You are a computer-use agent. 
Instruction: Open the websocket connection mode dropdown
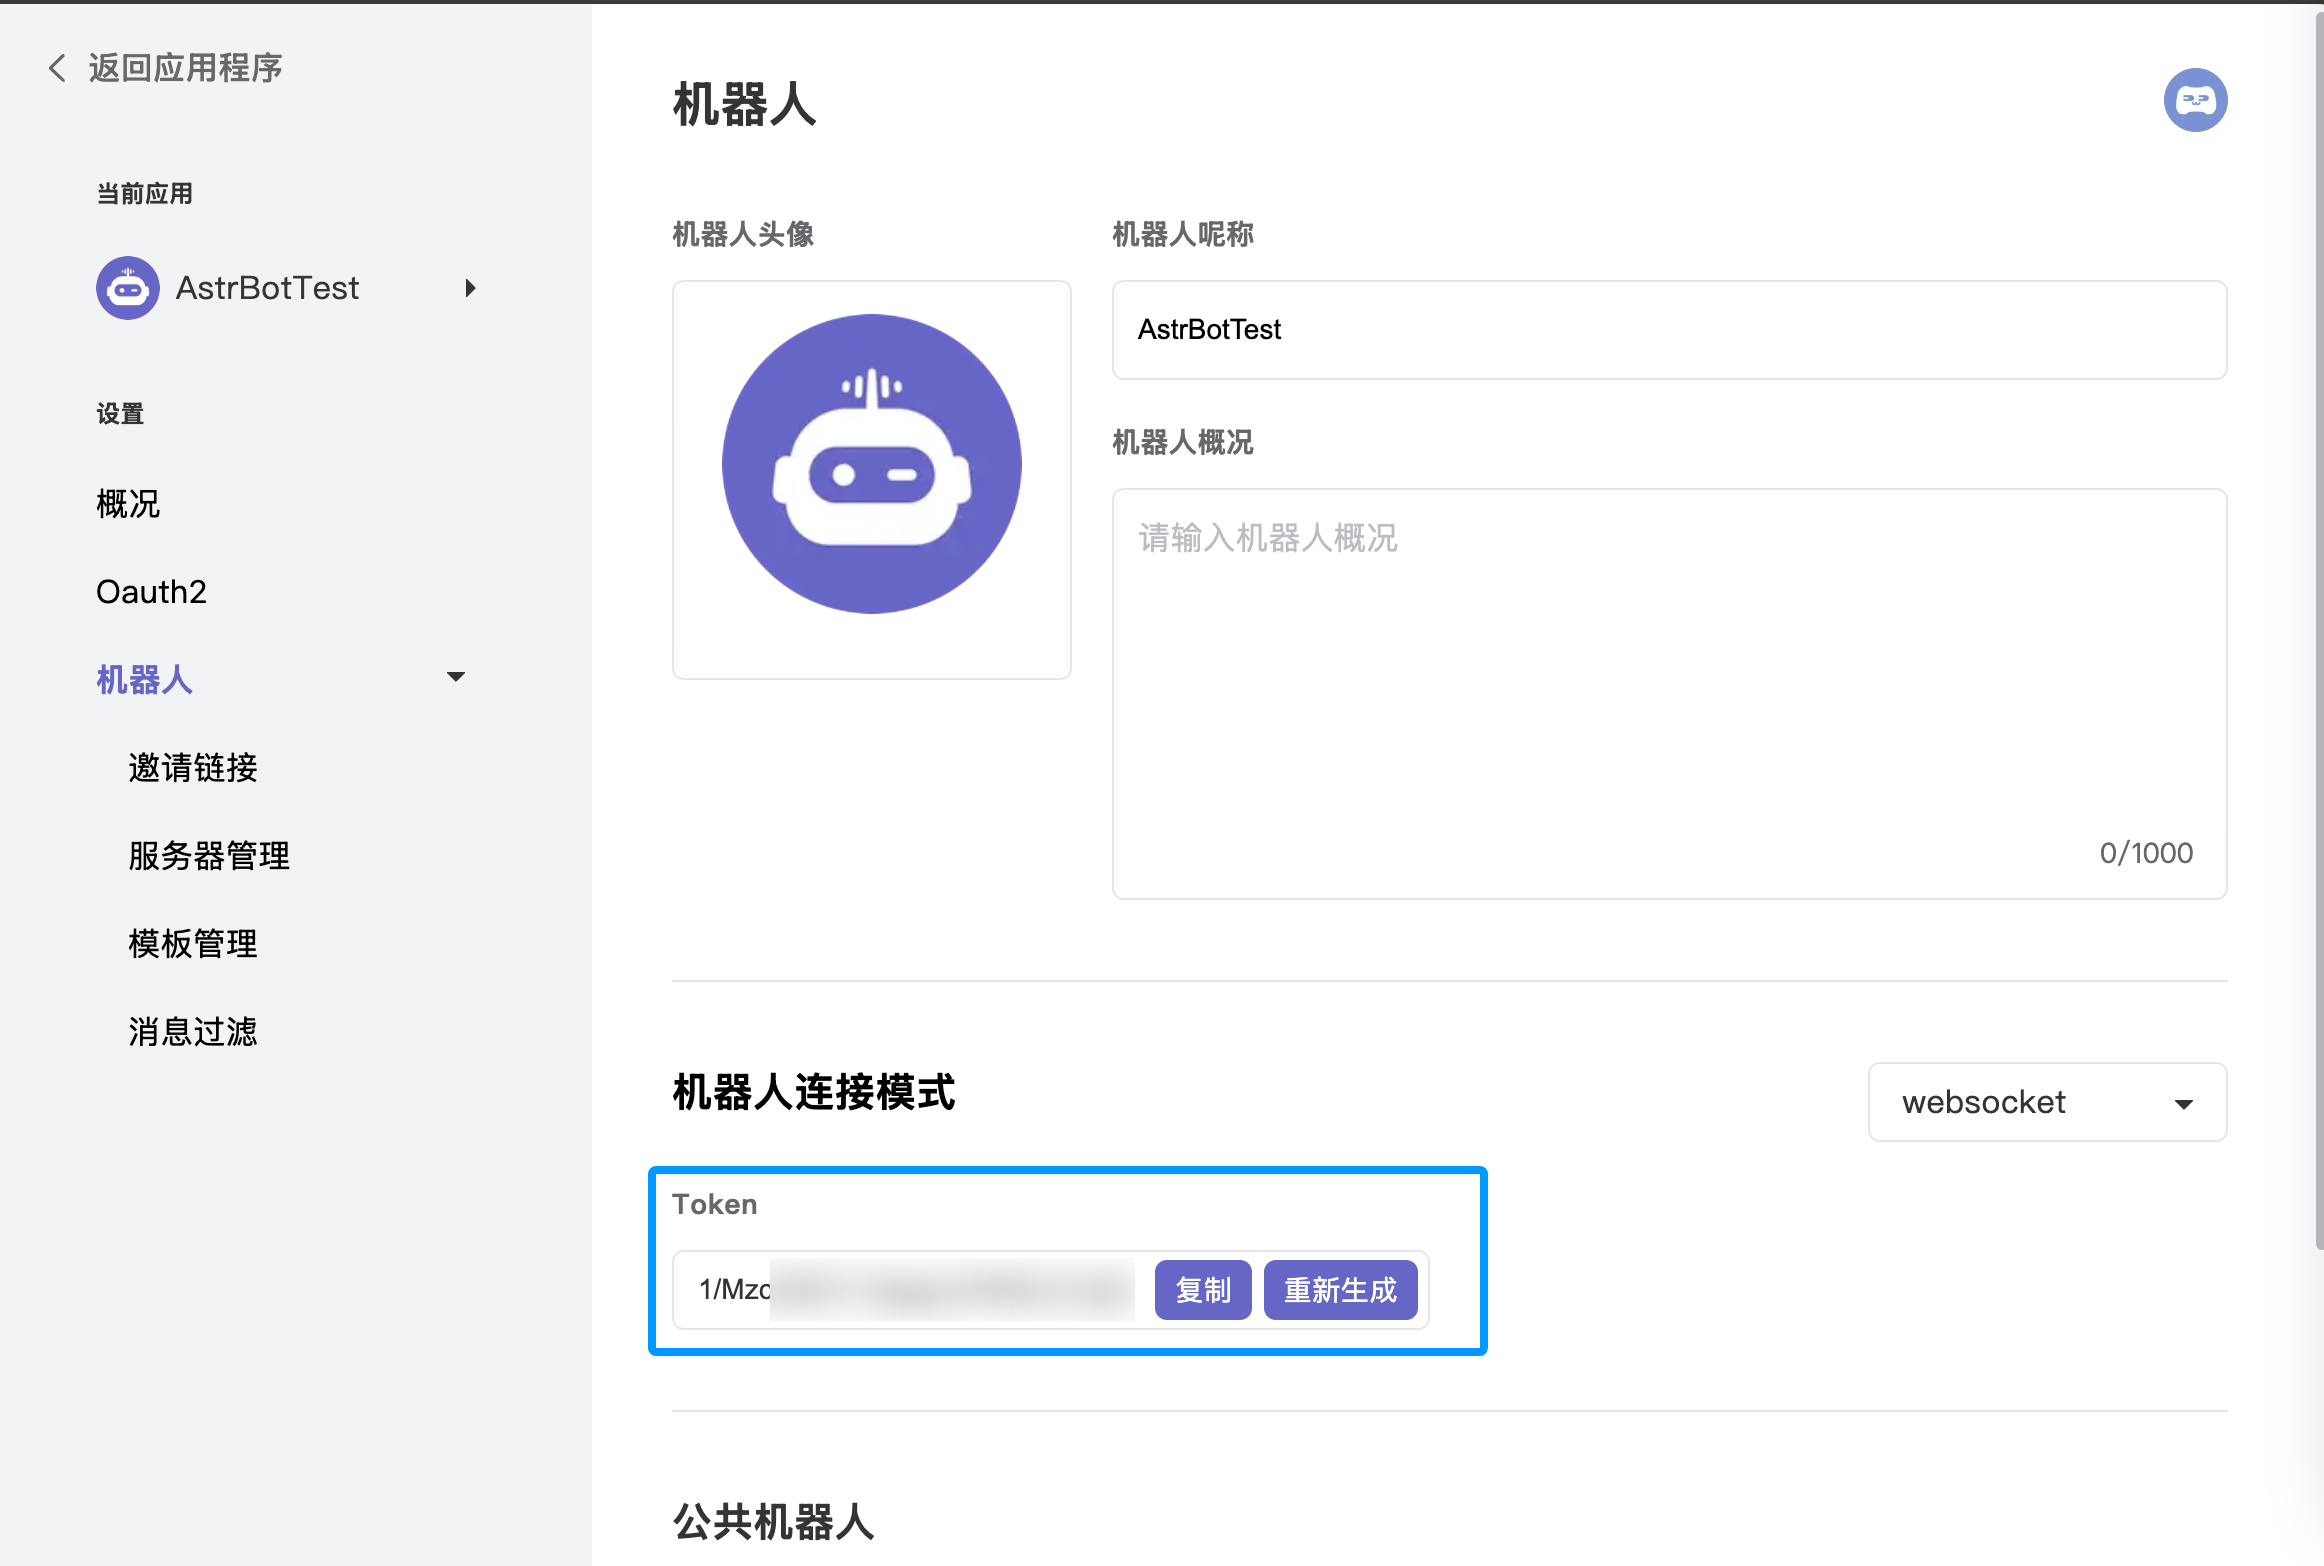pos(2046,1102)
